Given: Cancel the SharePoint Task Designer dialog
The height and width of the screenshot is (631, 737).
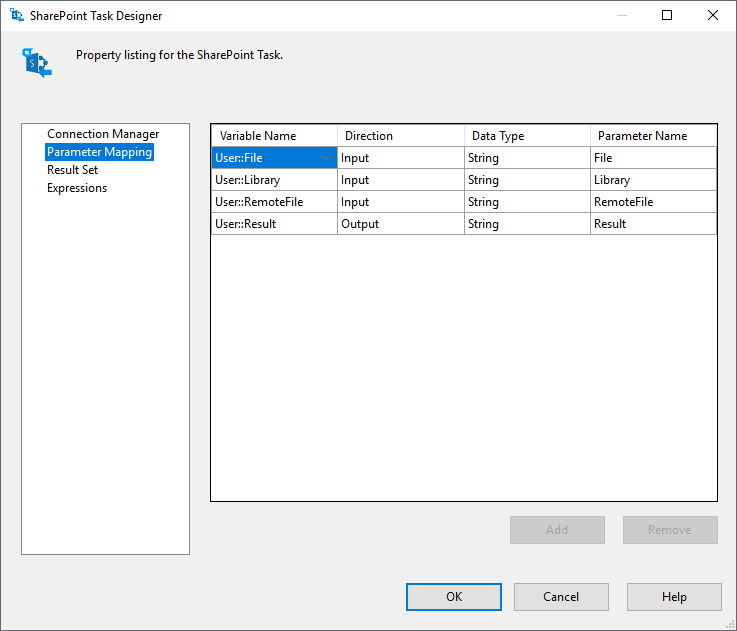Looking at the screenshot, I should (561, 597).
